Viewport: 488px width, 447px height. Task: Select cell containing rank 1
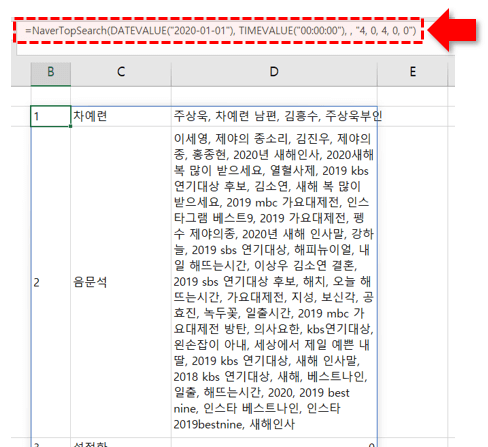pyautogui.click(x=51, y=116)
